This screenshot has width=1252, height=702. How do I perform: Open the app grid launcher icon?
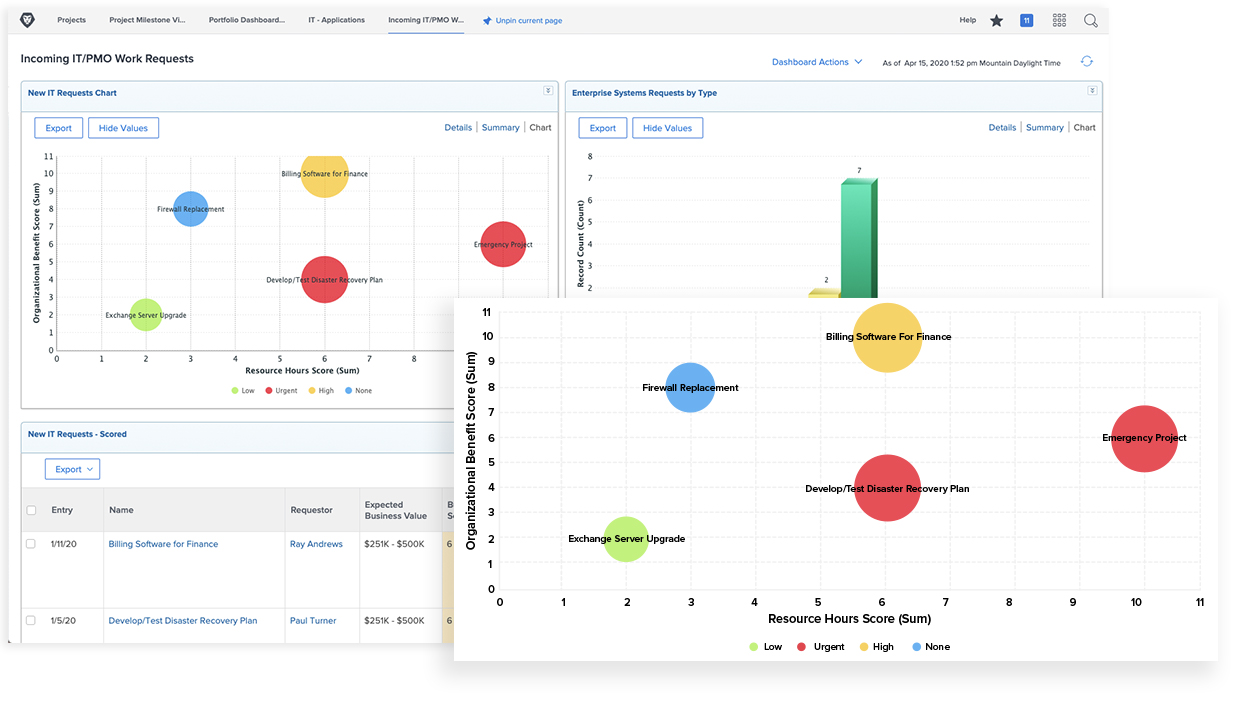[x=1059, y=19]
